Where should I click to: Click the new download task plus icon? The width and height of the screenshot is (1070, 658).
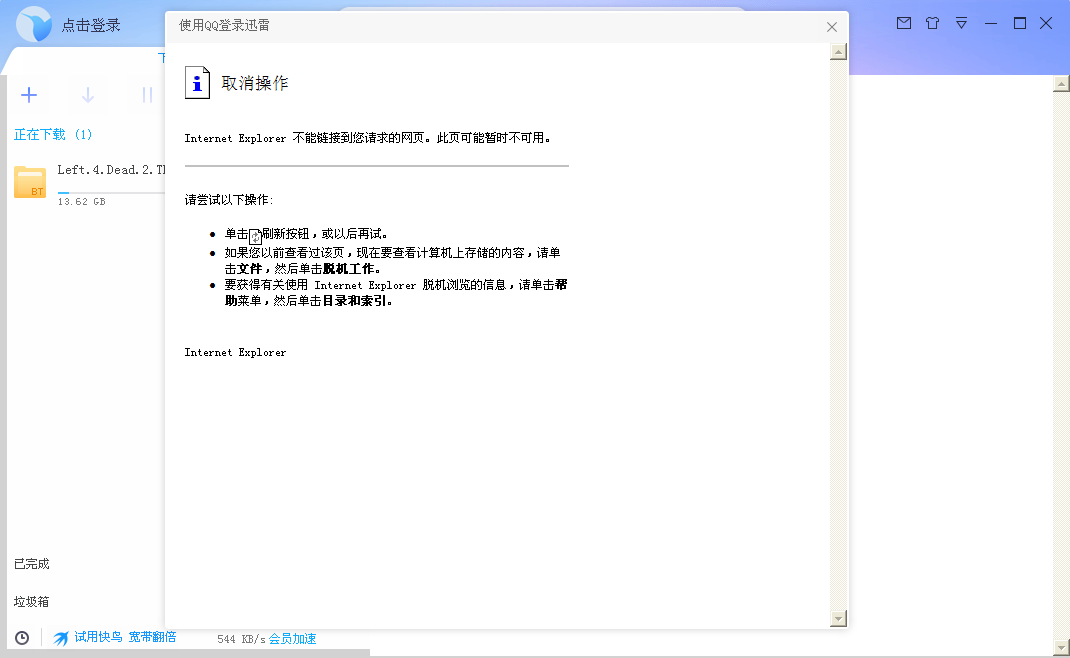(29, 95)
